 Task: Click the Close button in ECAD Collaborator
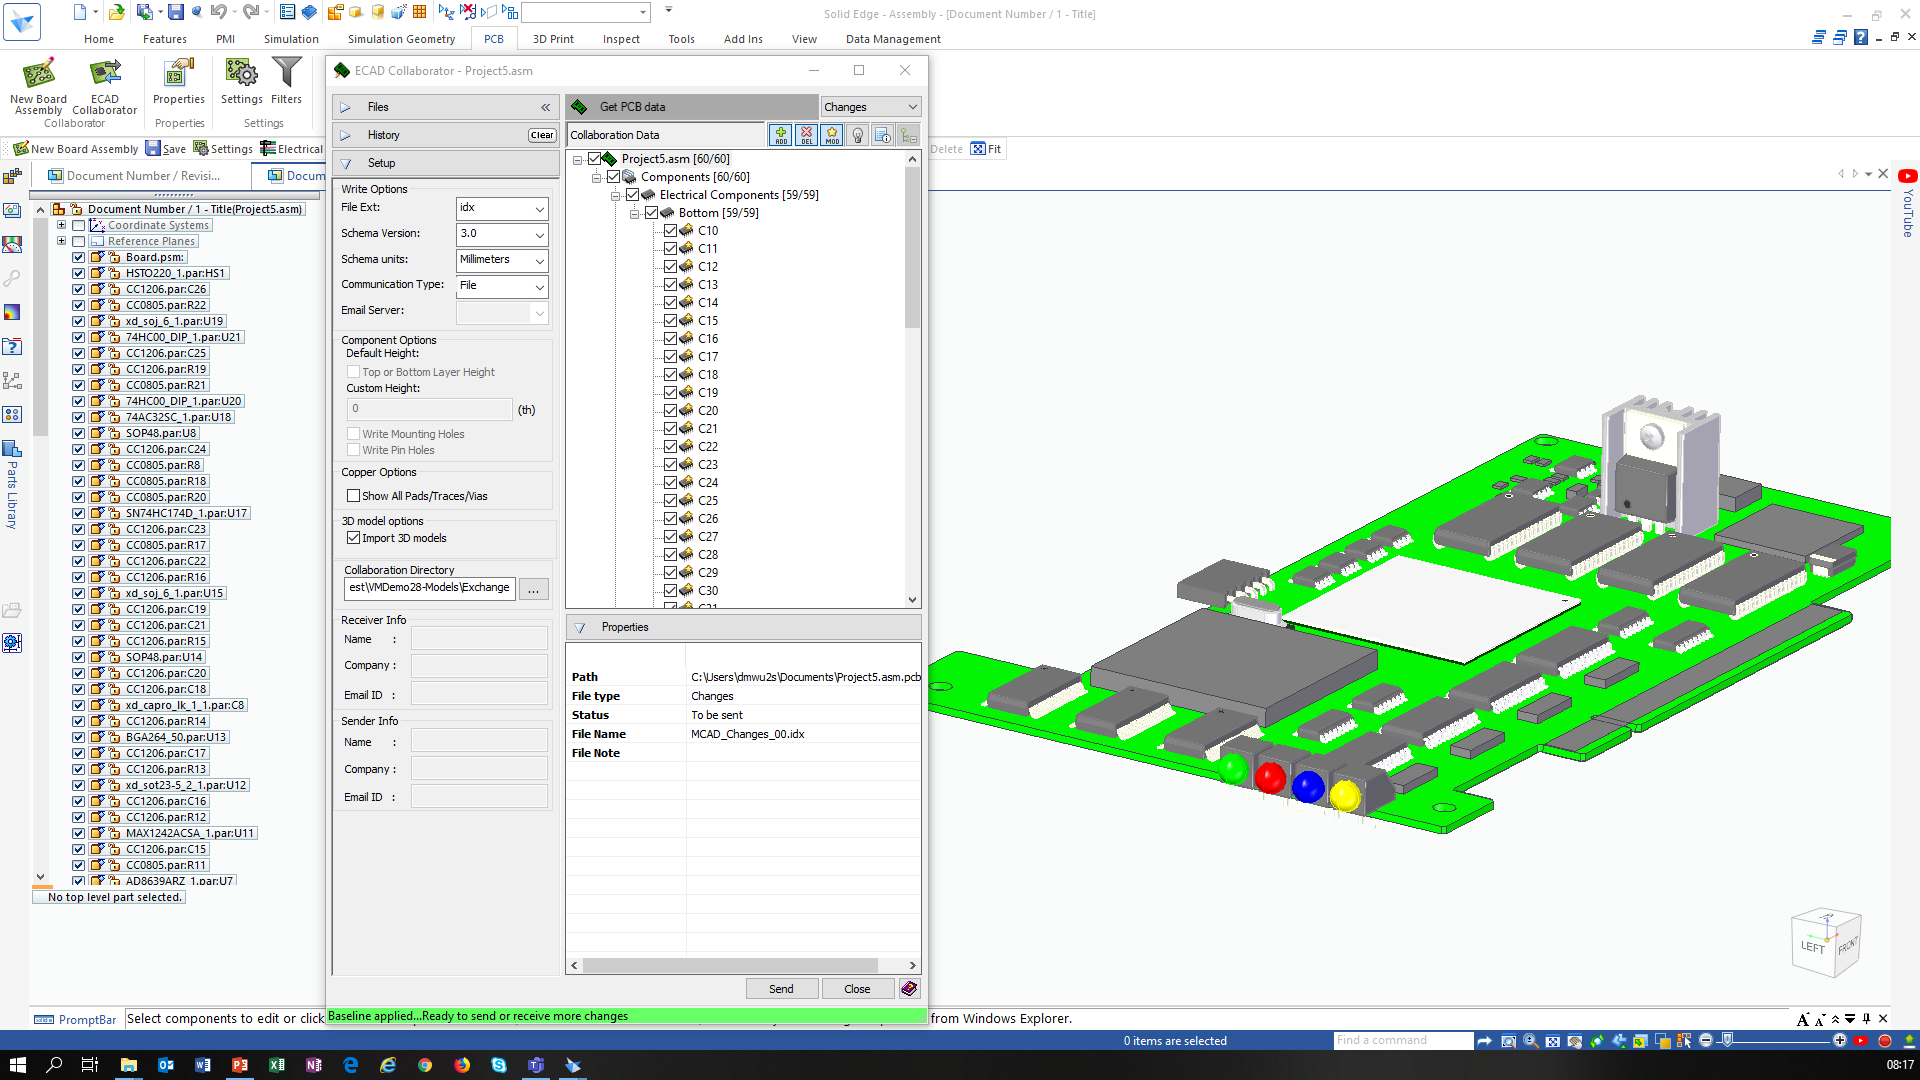[x=857, y=988]
